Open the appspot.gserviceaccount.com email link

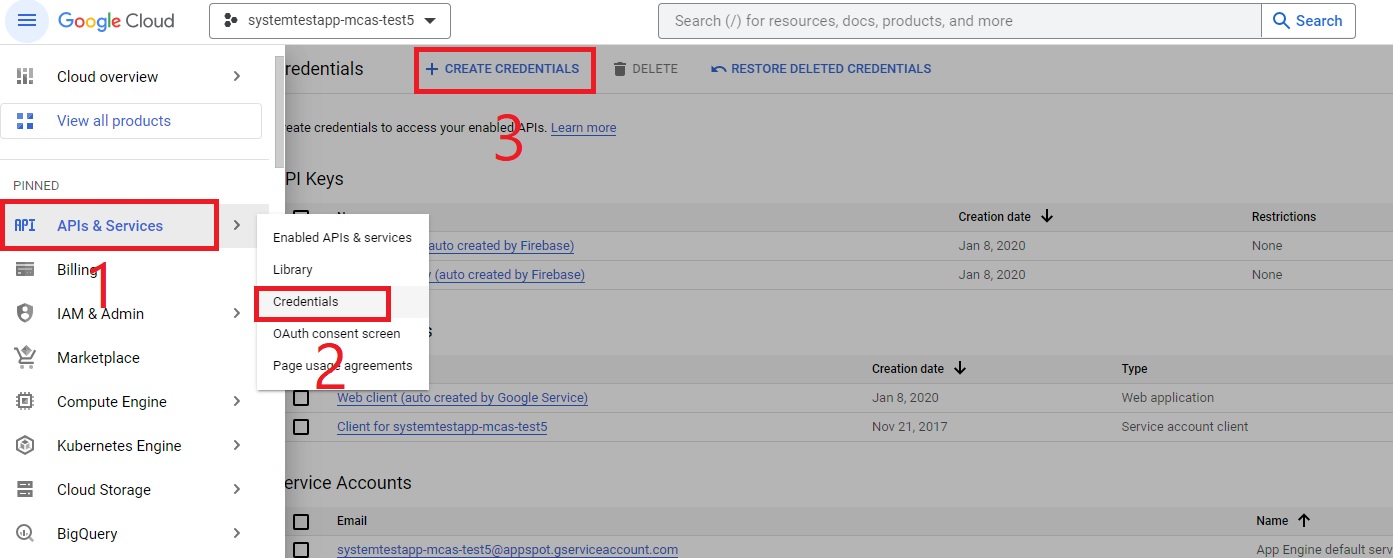point(508,550)
